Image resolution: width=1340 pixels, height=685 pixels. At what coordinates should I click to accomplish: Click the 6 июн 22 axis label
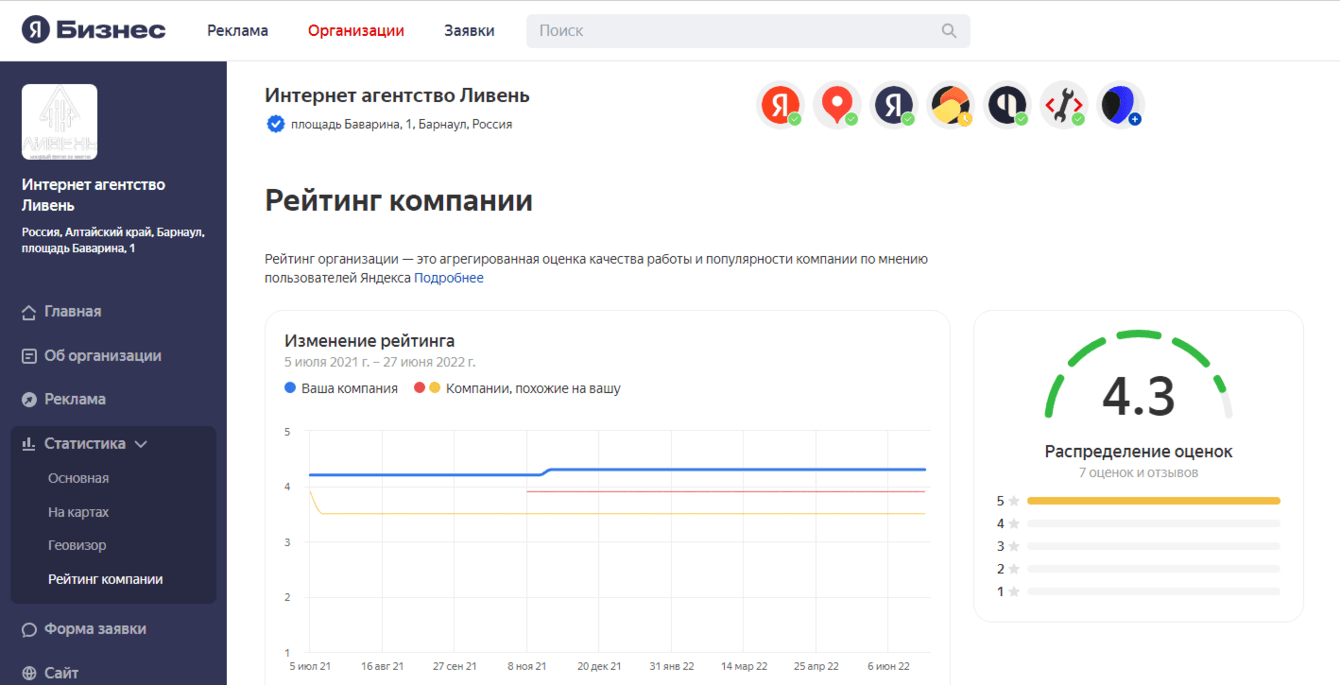(889, 666)
